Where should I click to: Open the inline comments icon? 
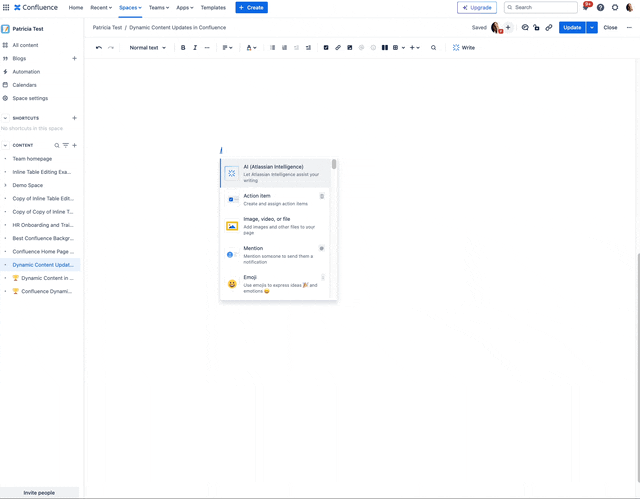pyautogui.click(x=525, y=27)
